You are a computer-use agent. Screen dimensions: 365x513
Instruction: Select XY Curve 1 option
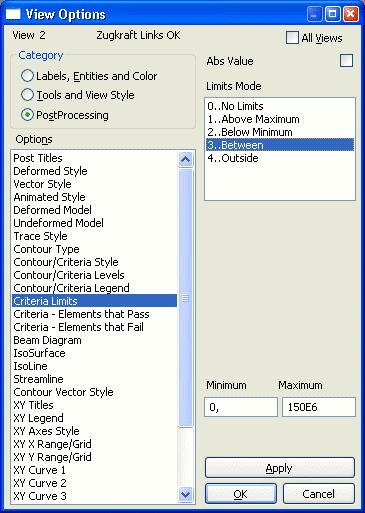tap(94, 470)
